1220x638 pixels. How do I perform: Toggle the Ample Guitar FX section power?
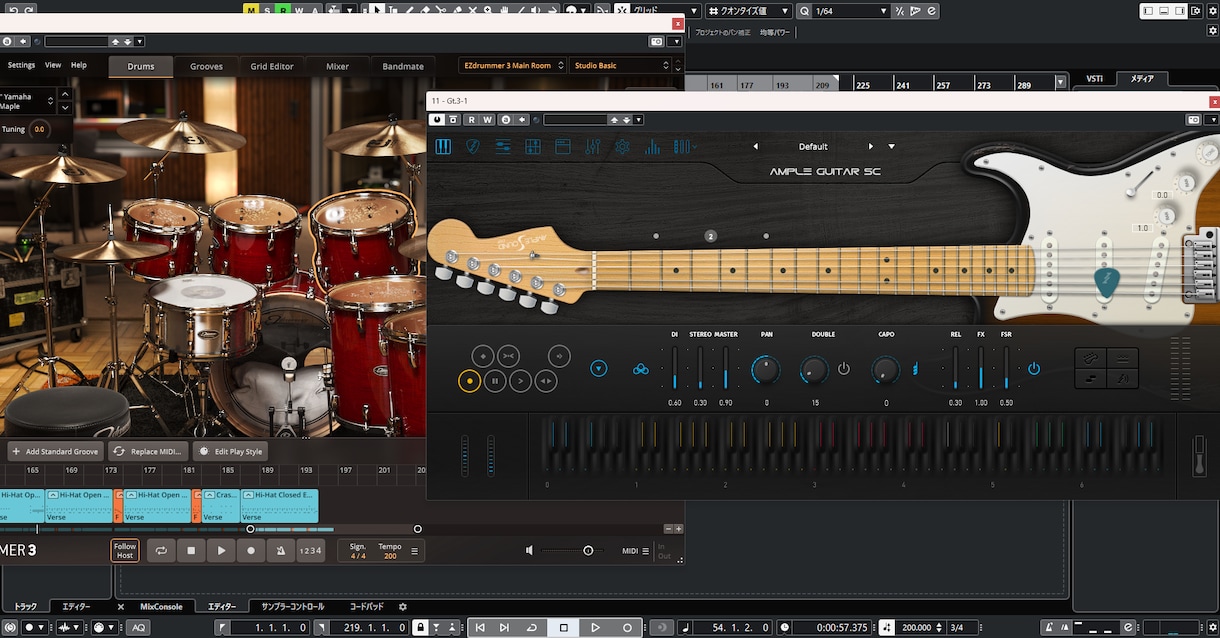pos(1033,369)
